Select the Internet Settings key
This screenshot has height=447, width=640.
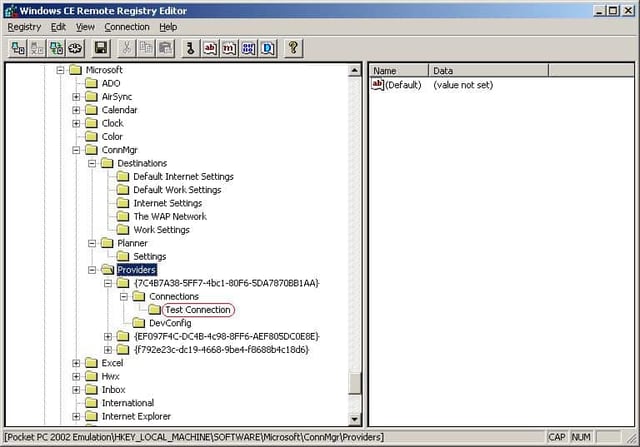168,203
